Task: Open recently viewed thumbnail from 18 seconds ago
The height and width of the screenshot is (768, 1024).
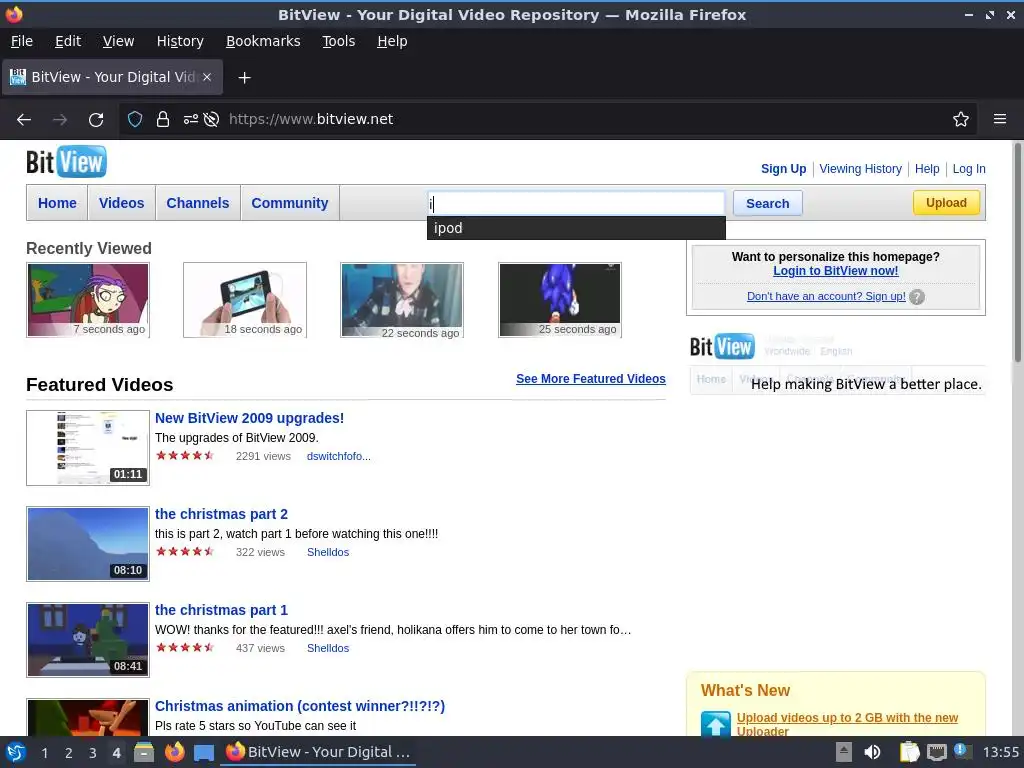Action: point(245,300)
